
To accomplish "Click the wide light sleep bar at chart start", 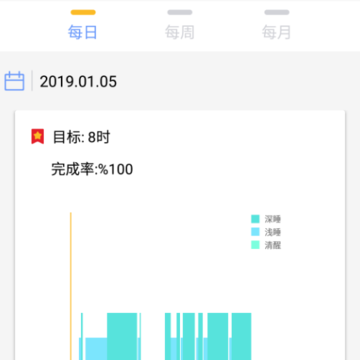I will coord(96,349).
